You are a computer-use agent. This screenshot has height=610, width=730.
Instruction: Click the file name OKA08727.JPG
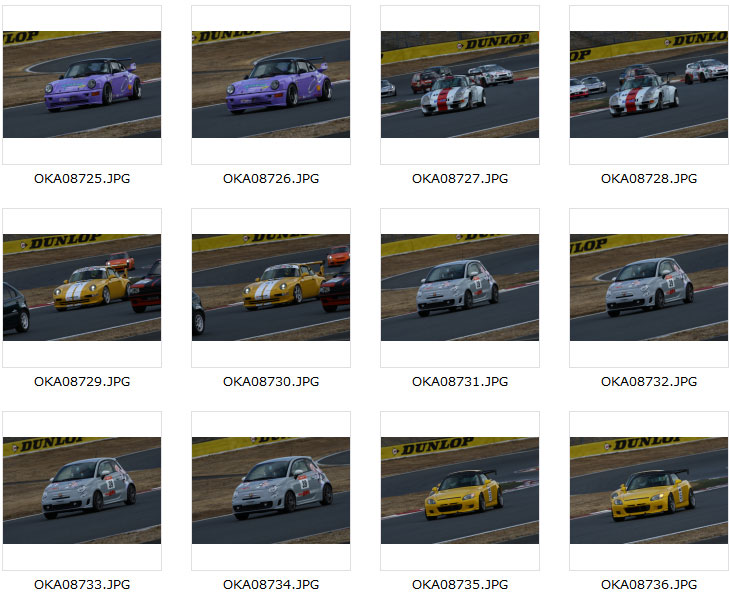click(460, 179)
